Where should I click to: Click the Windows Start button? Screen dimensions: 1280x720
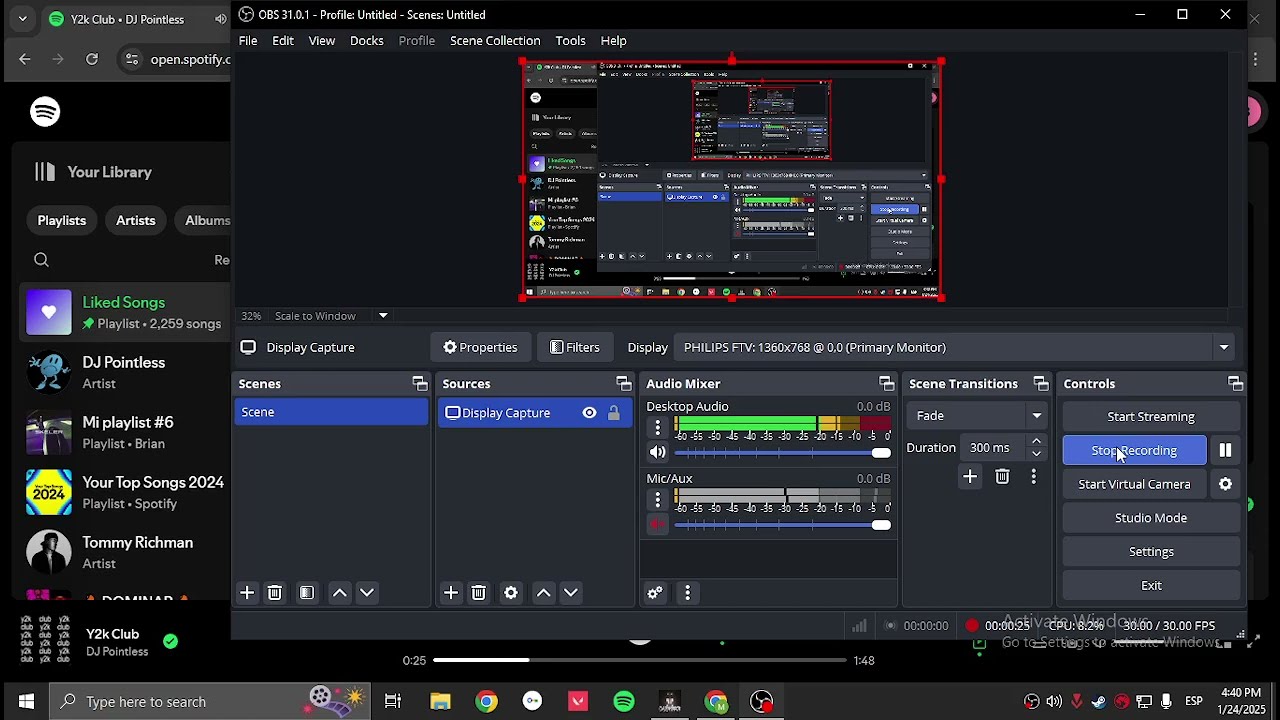(26, 701)
